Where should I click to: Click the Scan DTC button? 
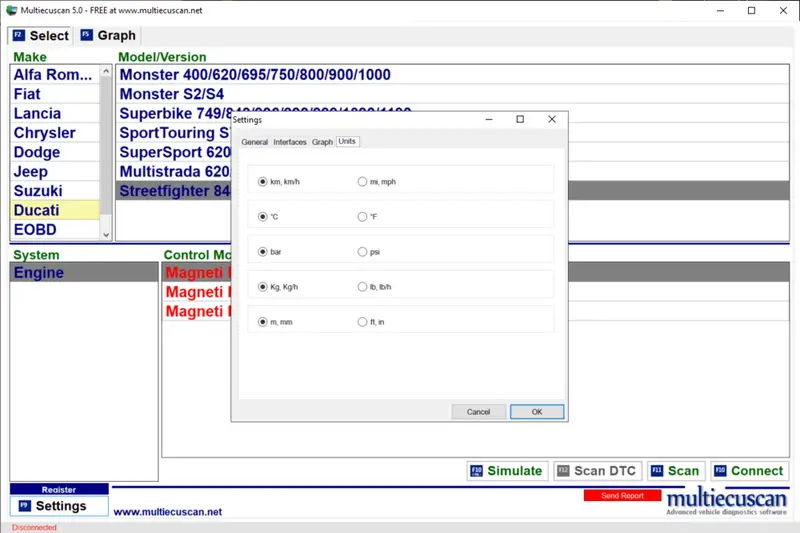point(597,471)
